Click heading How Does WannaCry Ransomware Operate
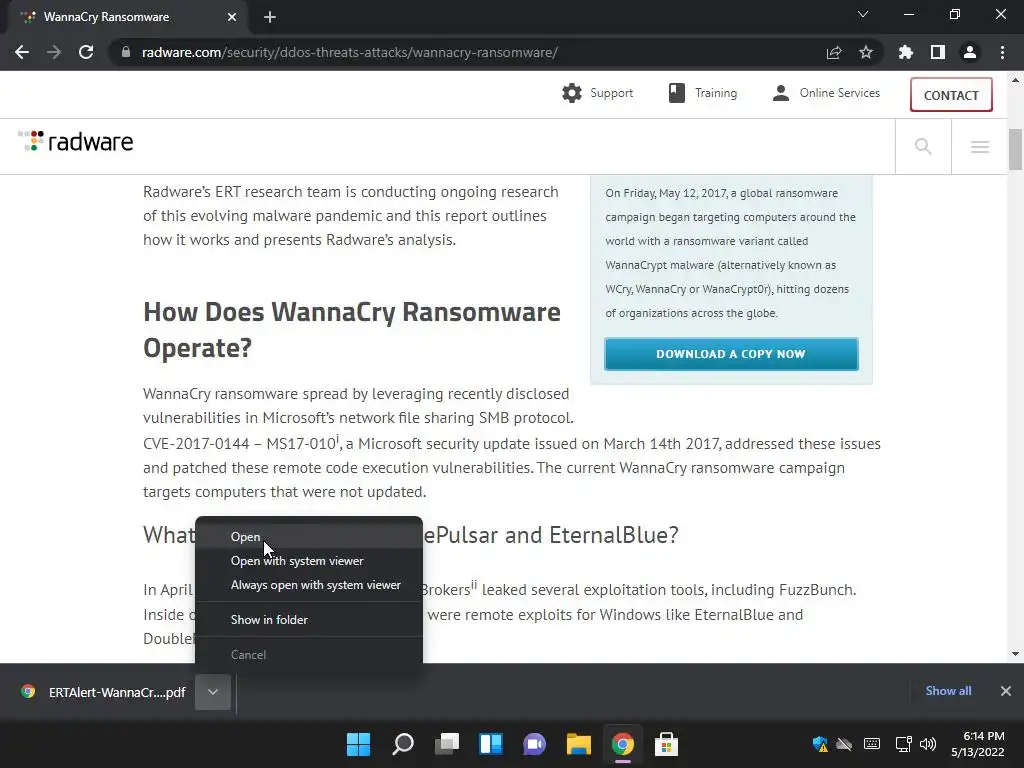The height and width of the screenshot is (768, 1024). [x=352, y=330]
